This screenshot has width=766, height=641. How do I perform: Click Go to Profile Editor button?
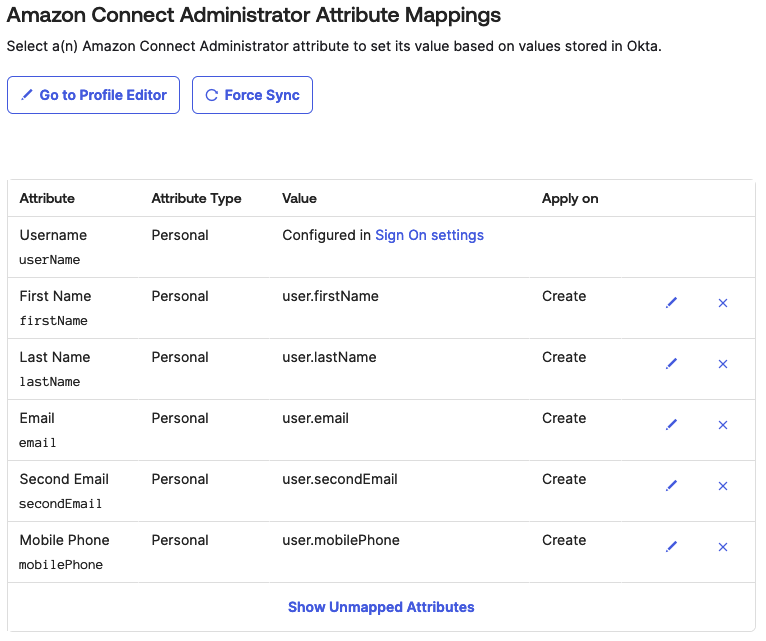pos(94,95)
